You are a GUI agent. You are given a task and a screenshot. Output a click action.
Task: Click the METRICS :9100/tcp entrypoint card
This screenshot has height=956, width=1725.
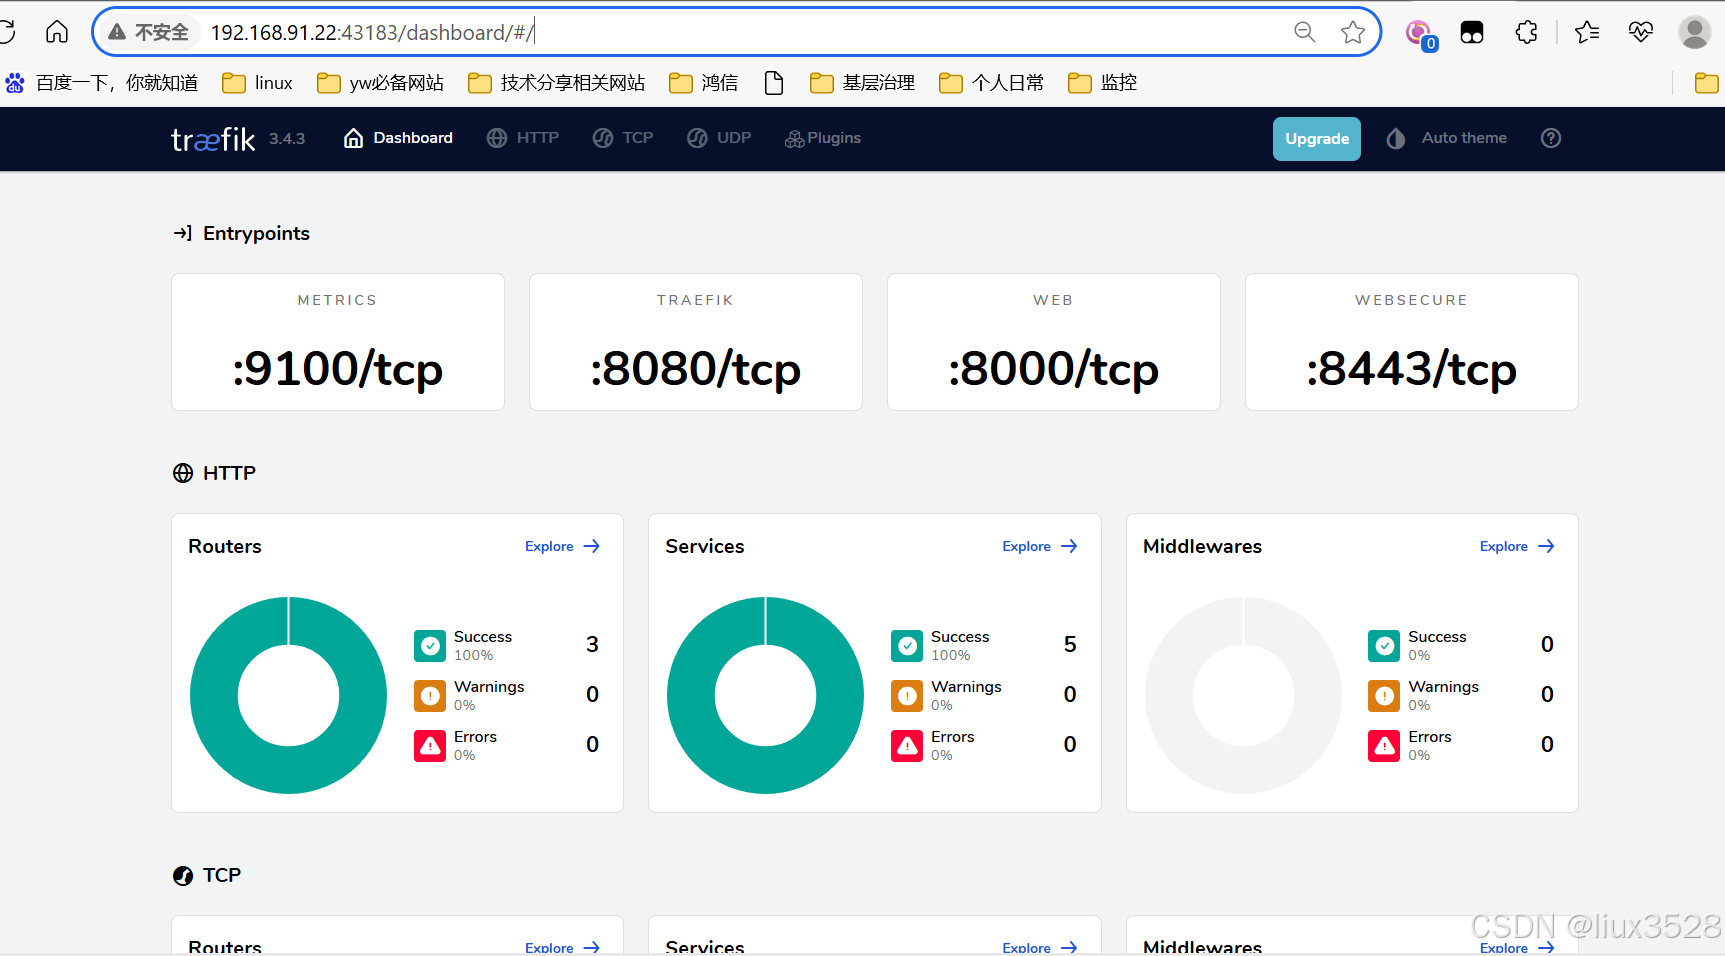pyautogui.click(x=338, y=342)
